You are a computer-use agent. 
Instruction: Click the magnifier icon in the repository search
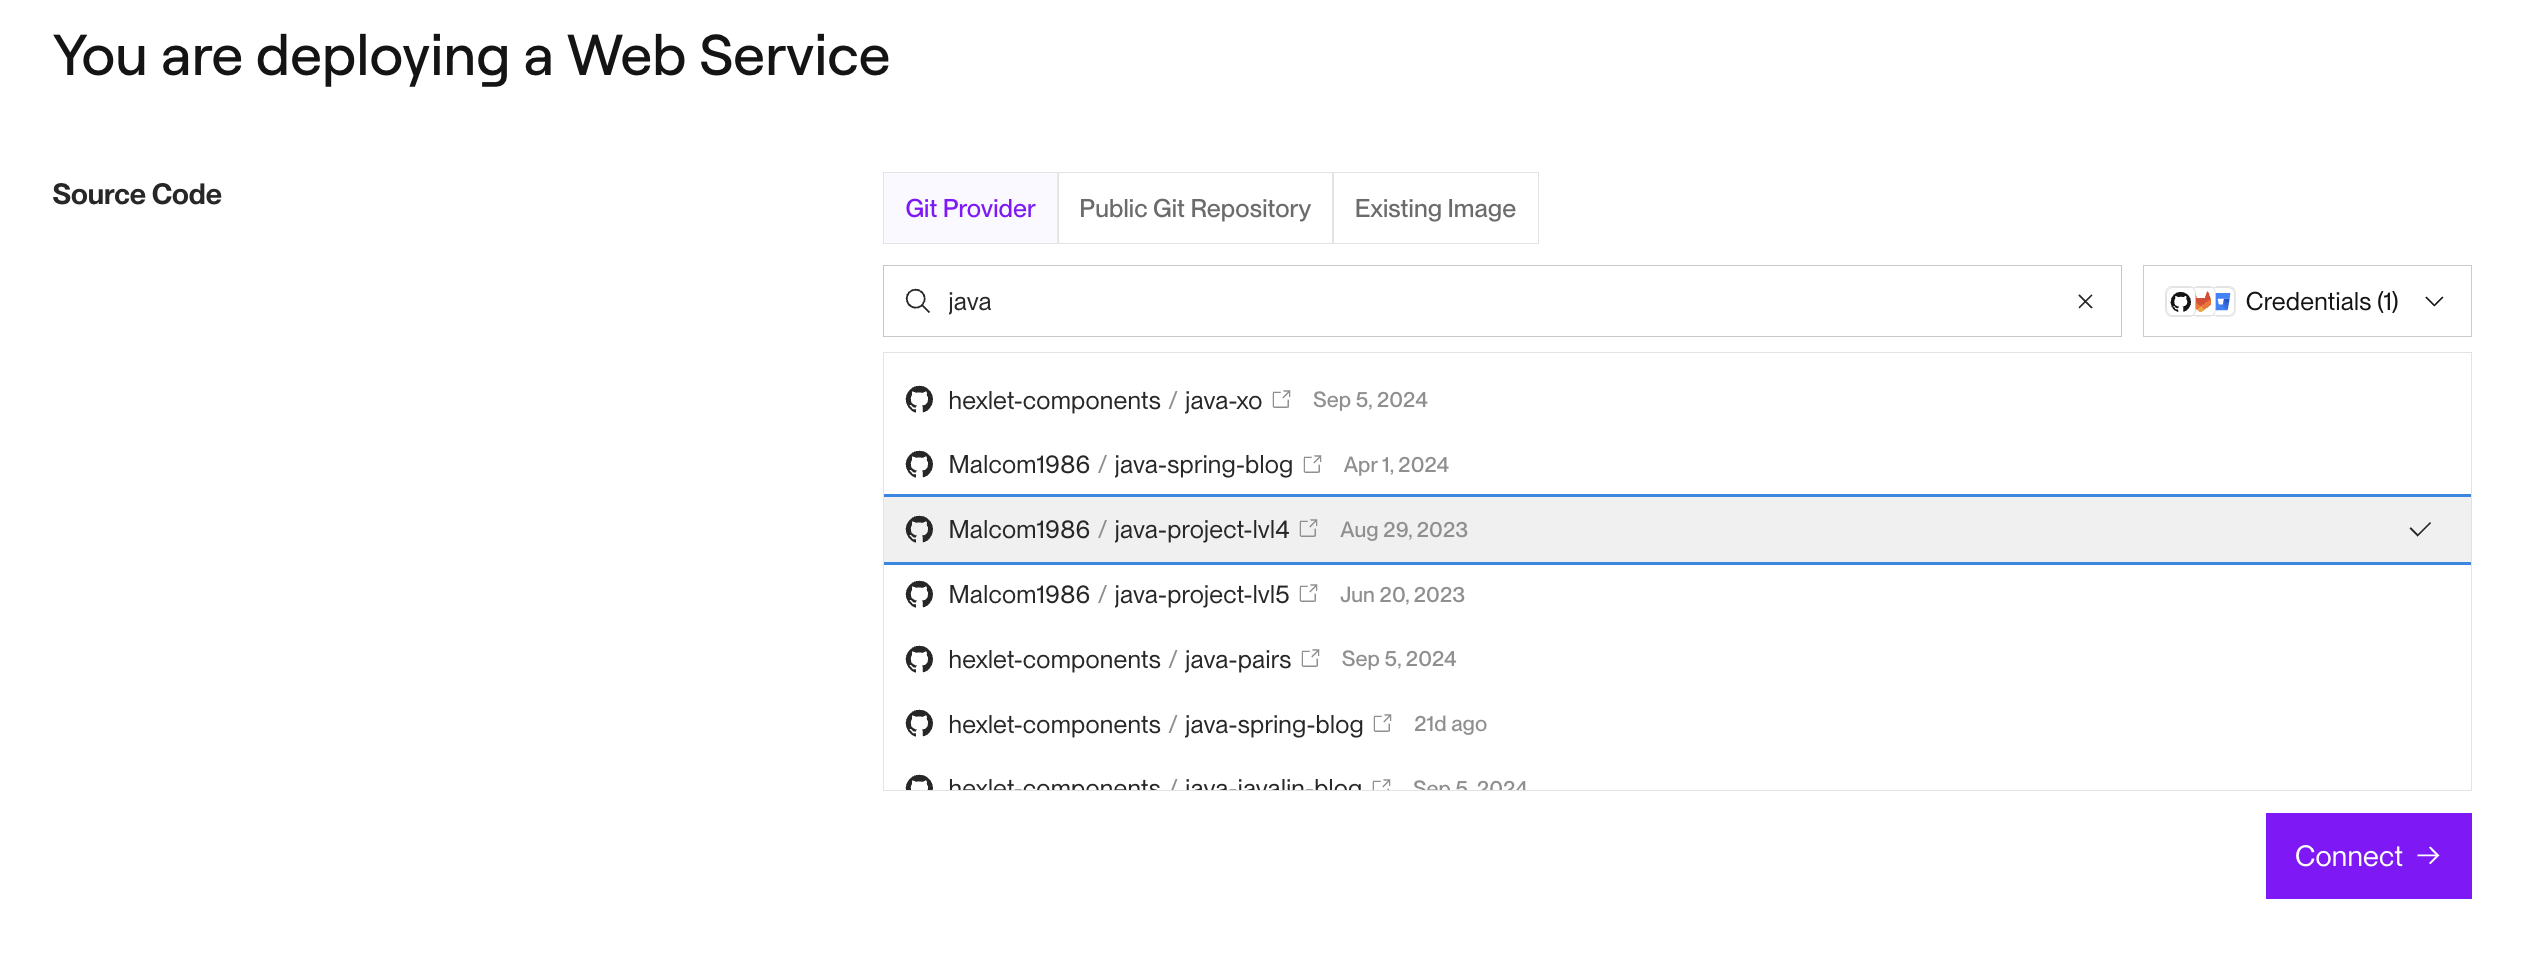(x=918, y=301)
